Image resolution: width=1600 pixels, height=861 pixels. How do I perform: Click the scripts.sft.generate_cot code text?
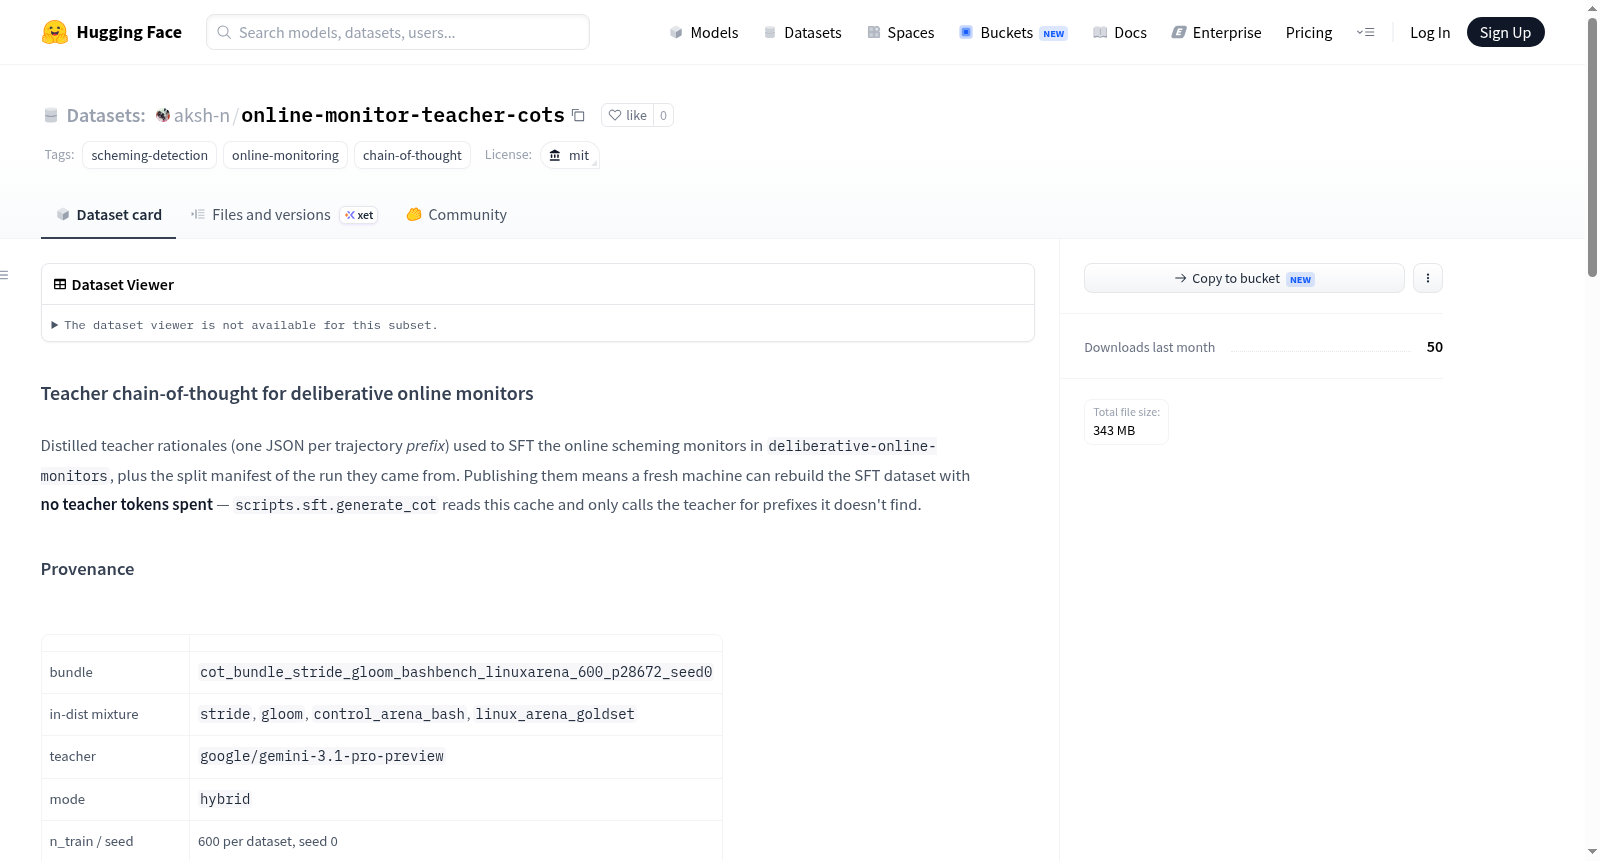[336, 505]
